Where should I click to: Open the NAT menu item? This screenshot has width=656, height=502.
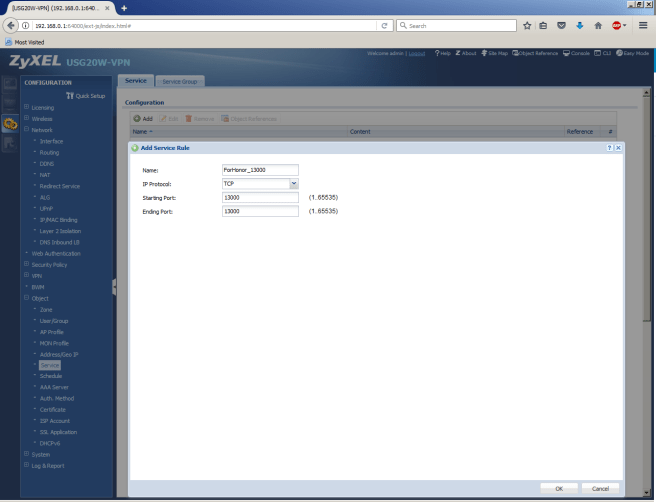point(45,175)
